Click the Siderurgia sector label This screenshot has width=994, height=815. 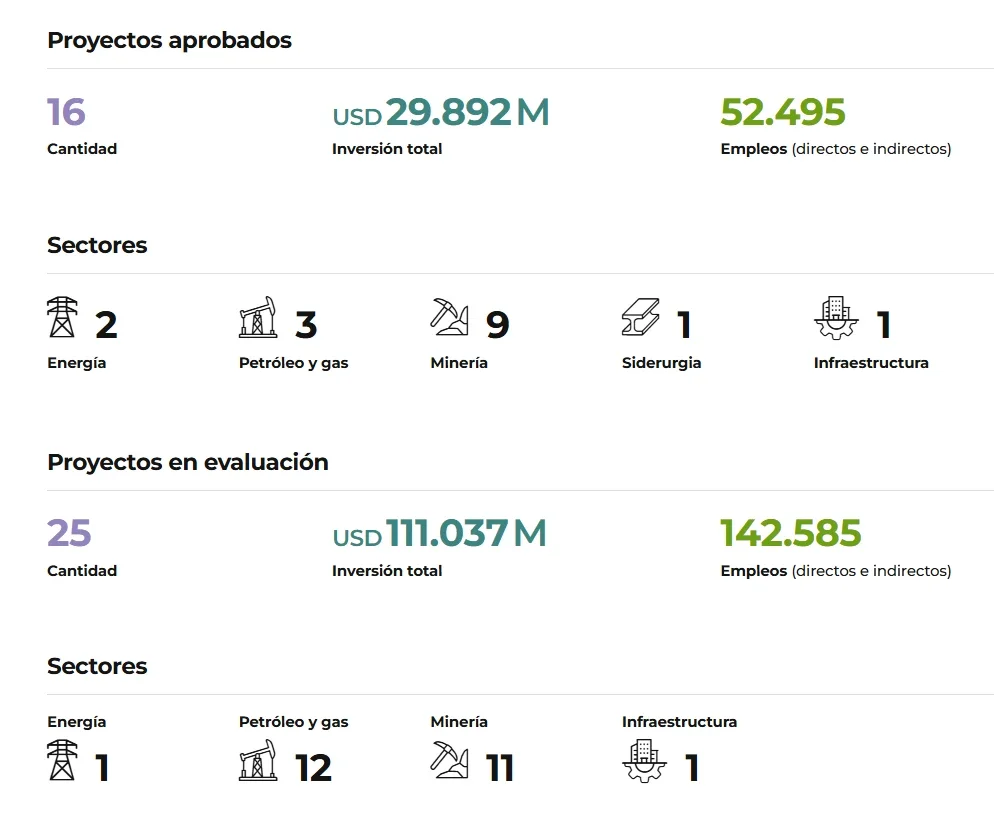(x=661, y=363)
